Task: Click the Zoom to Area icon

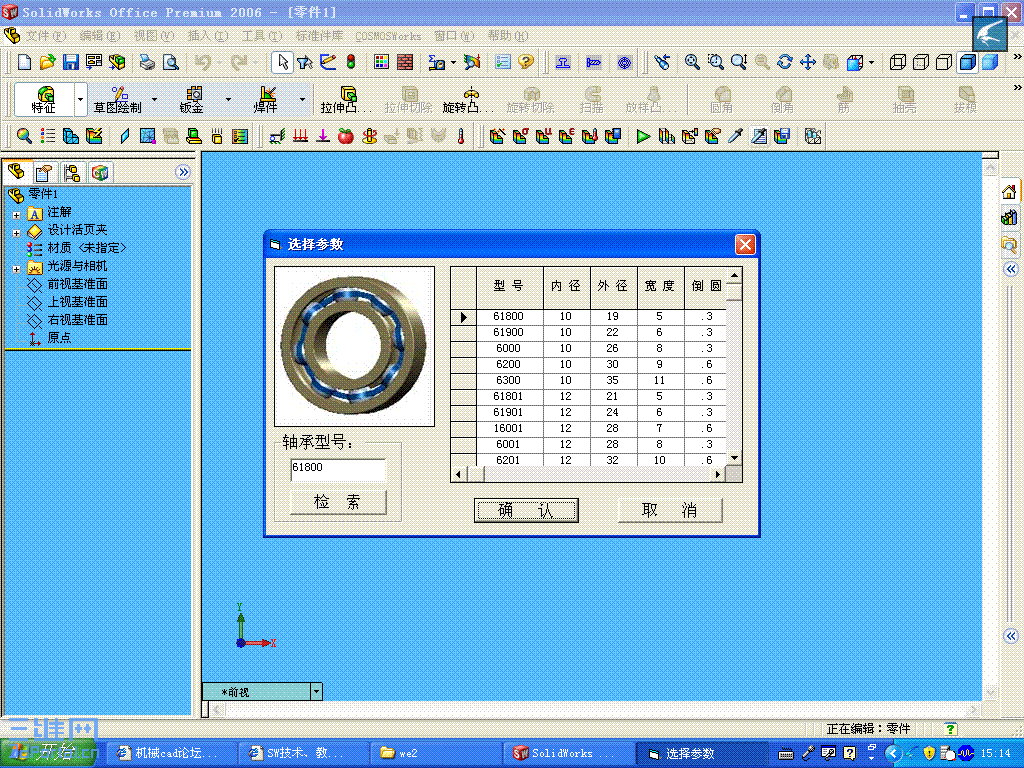Action: coord(716,62)
